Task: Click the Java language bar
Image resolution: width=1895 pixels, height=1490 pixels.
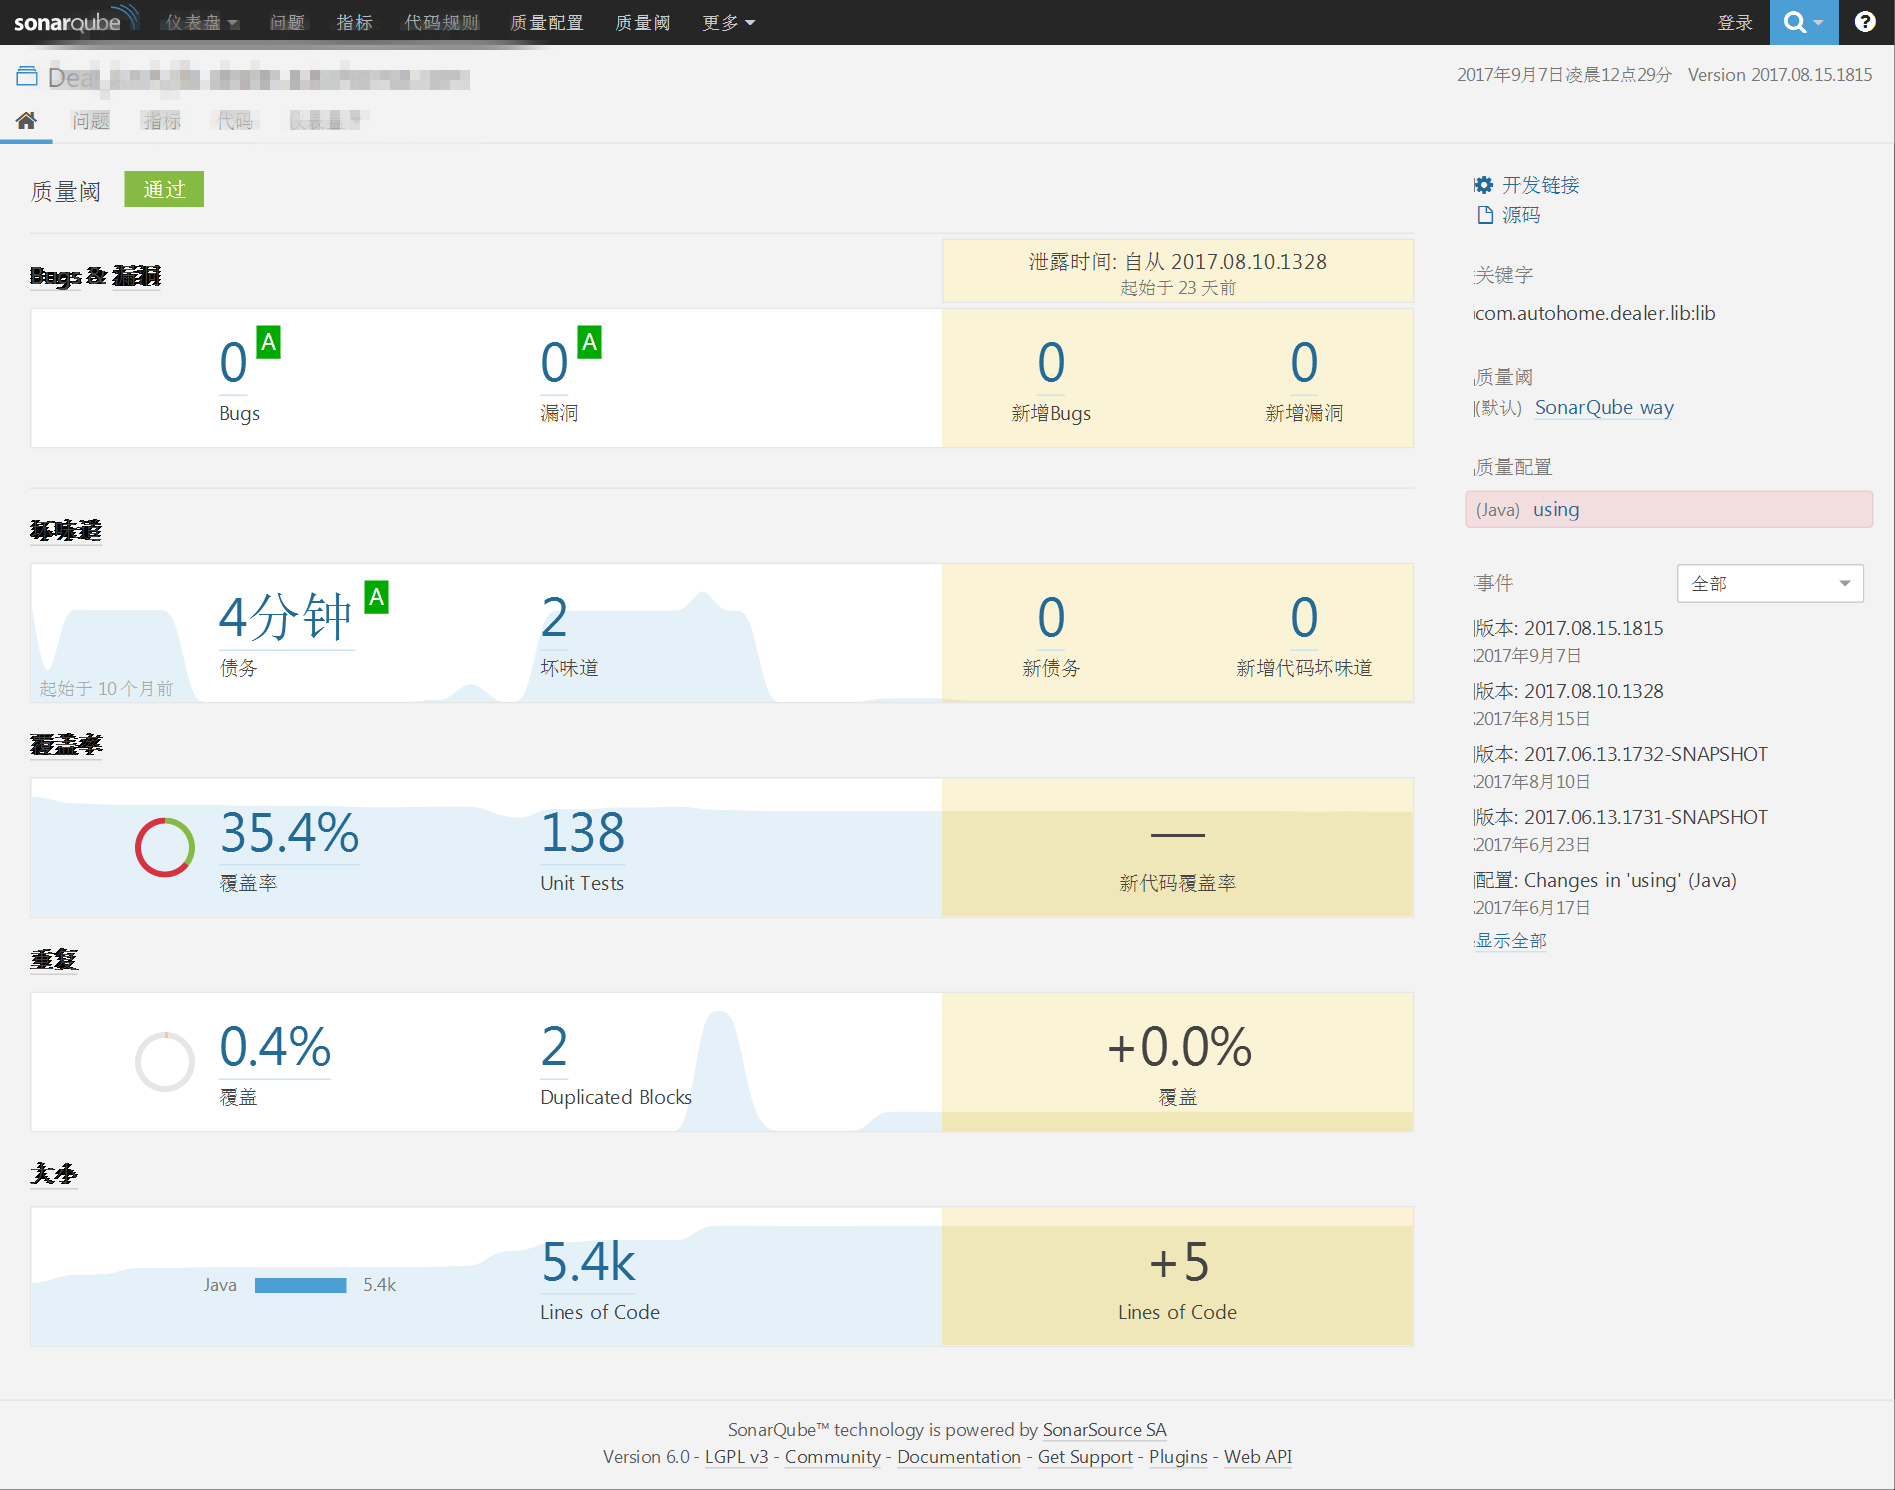Action: tap(300, 1285)
